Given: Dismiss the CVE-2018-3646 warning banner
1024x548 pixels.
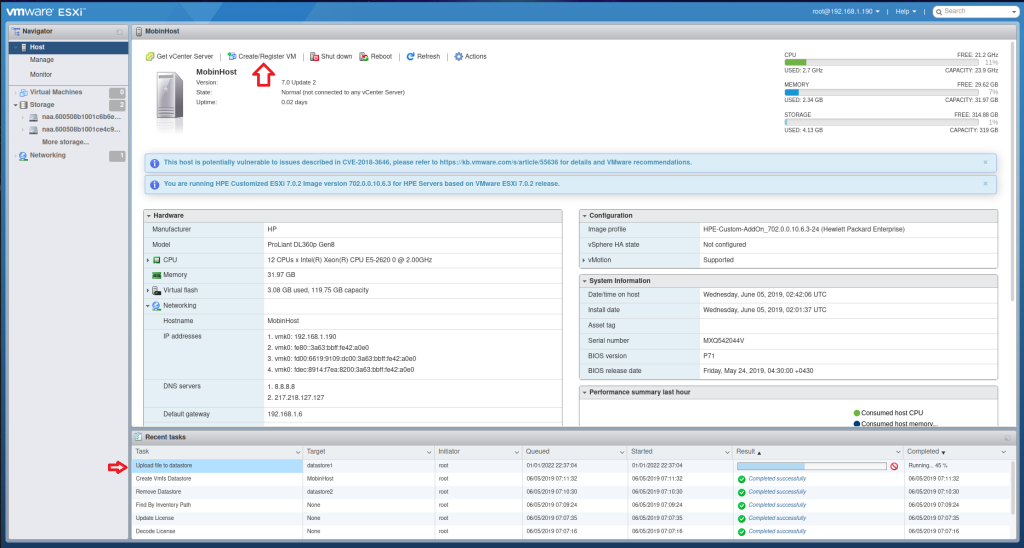Looking at the screenshot, I should (985, 162).
